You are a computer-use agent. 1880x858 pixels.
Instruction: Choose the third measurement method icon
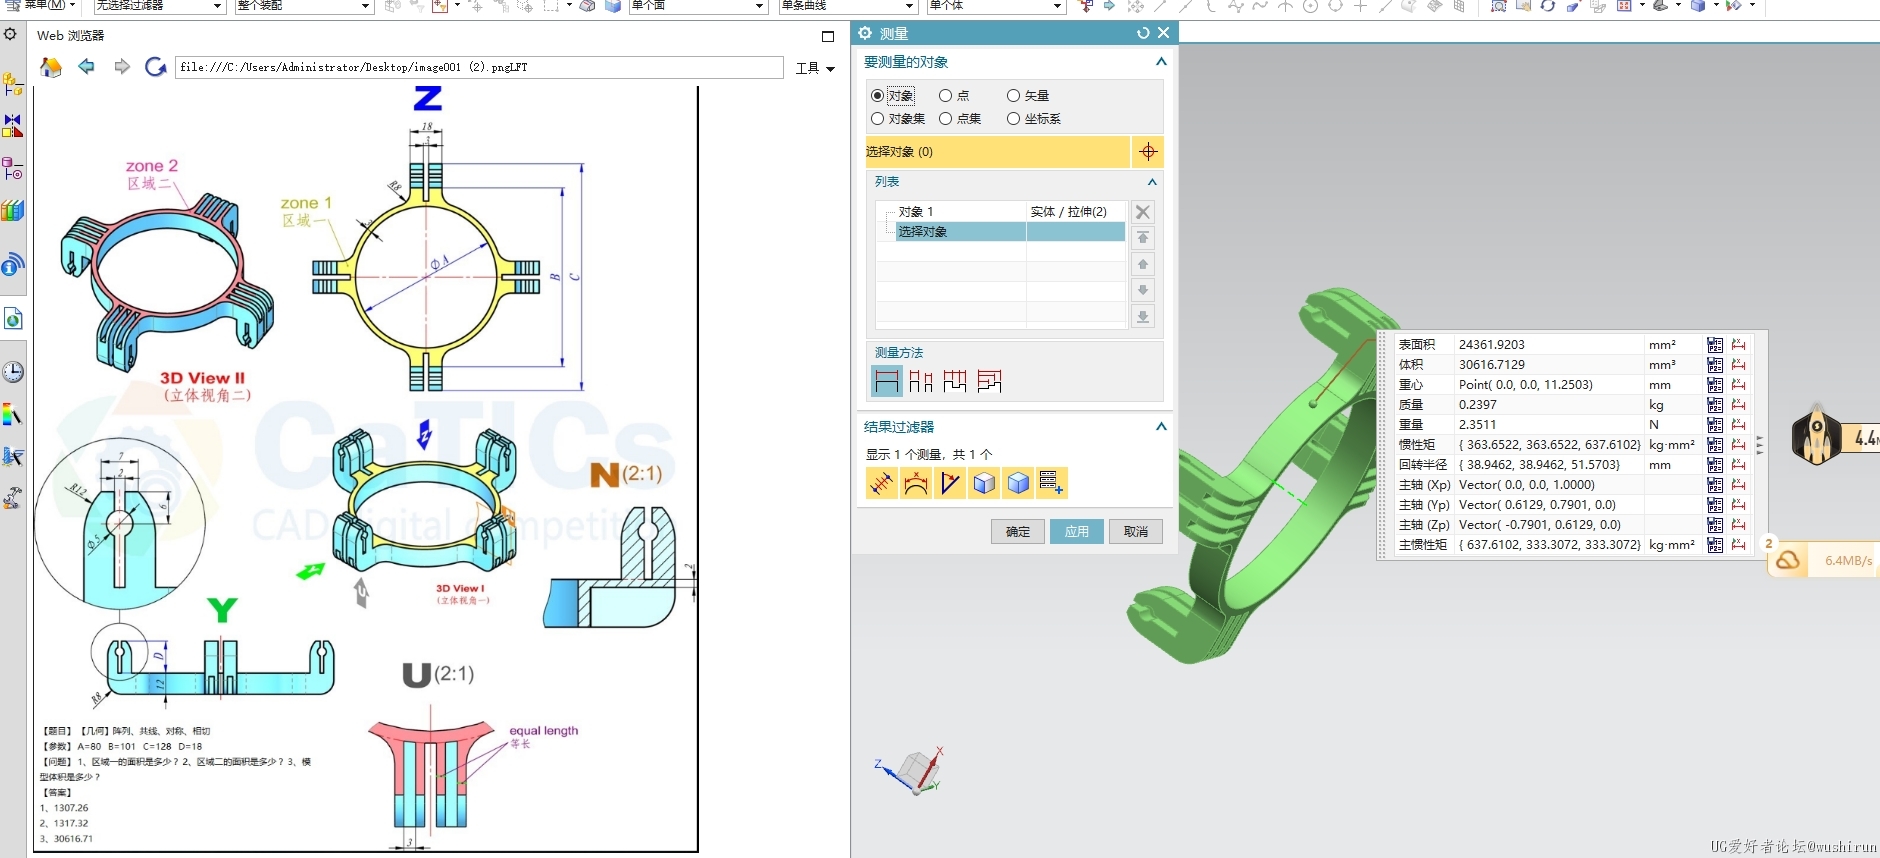(955, 381)
